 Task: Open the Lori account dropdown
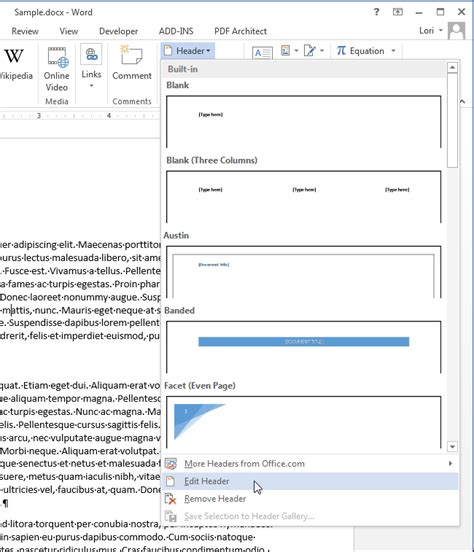(430, 31)
